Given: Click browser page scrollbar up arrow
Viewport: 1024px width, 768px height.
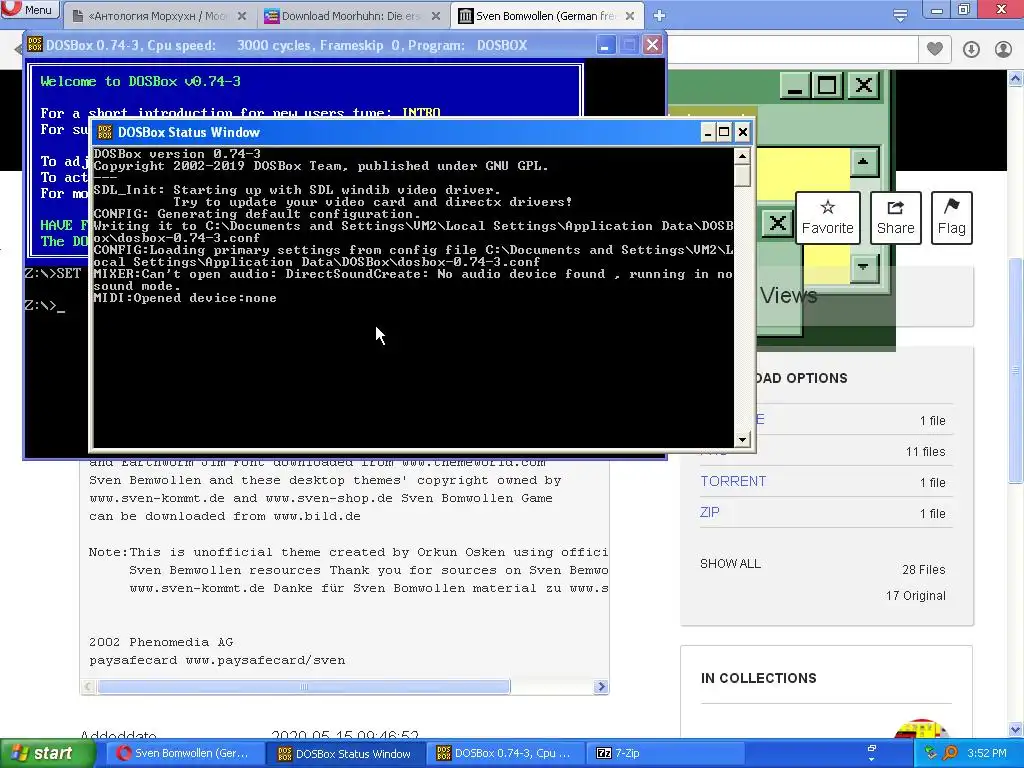Looking at the screenshot, I should pos(1015,78).
